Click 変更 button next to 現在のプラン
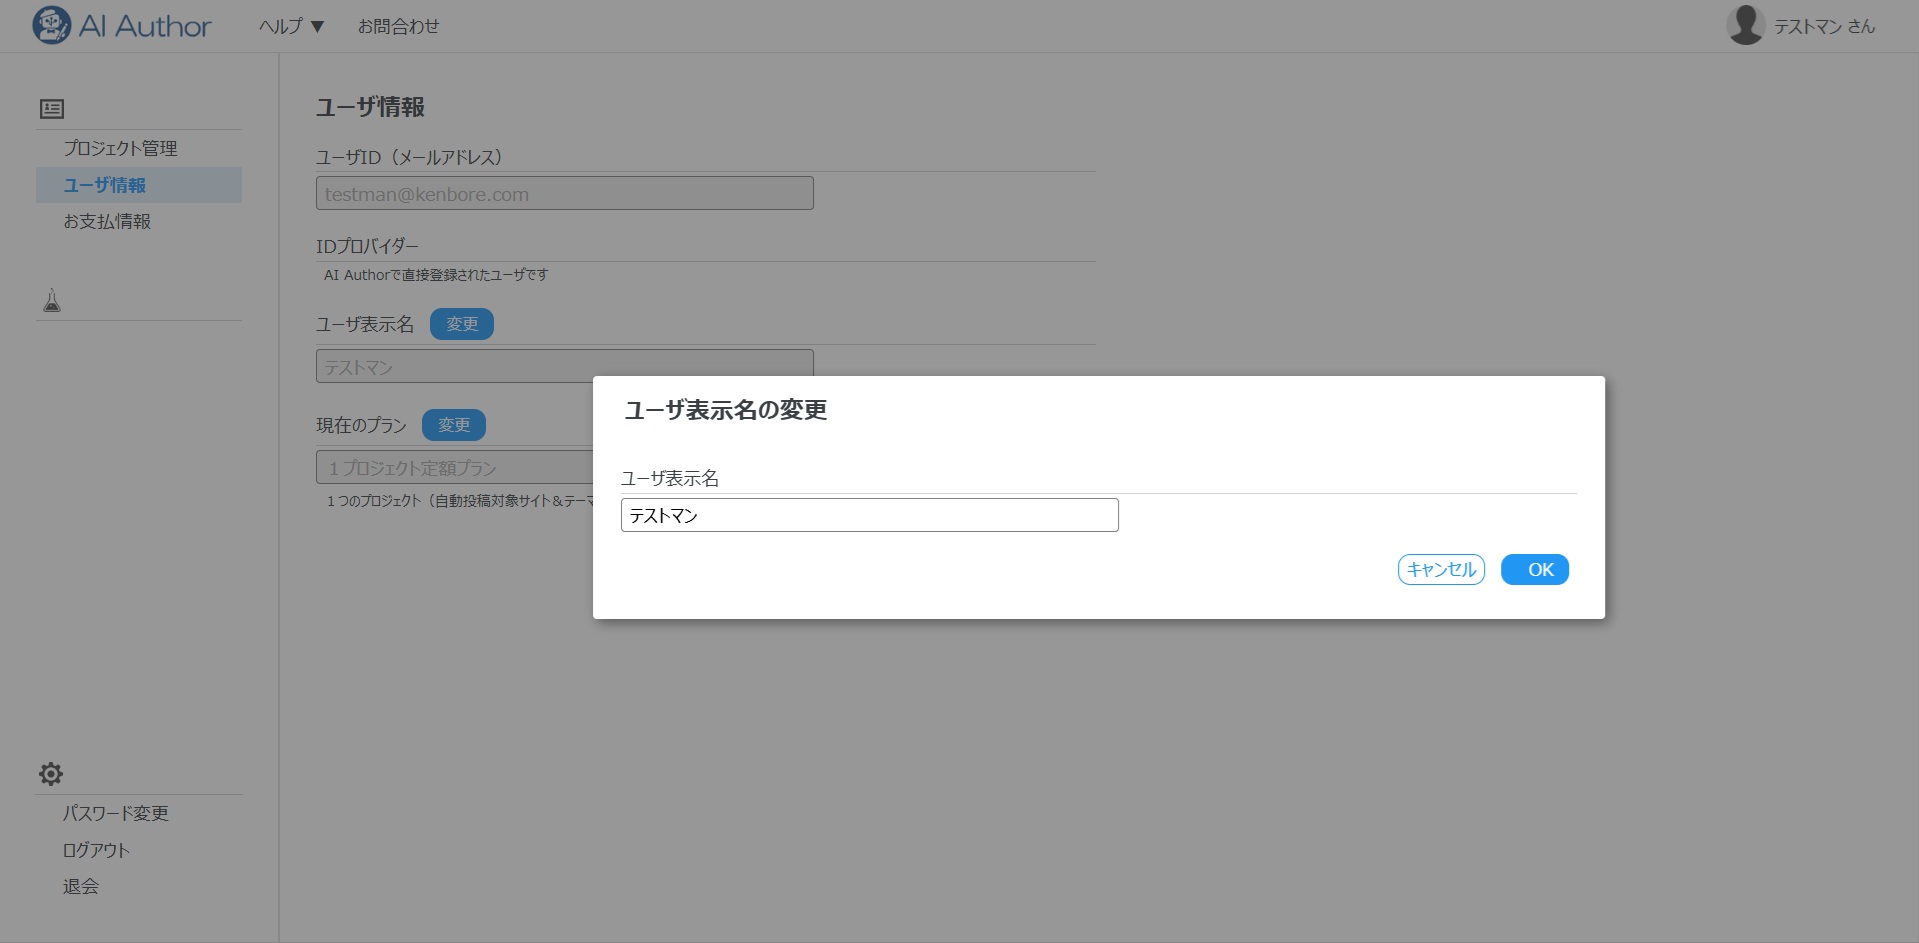This screenshot has width=1919, height=943. click(x=453, y=425)
